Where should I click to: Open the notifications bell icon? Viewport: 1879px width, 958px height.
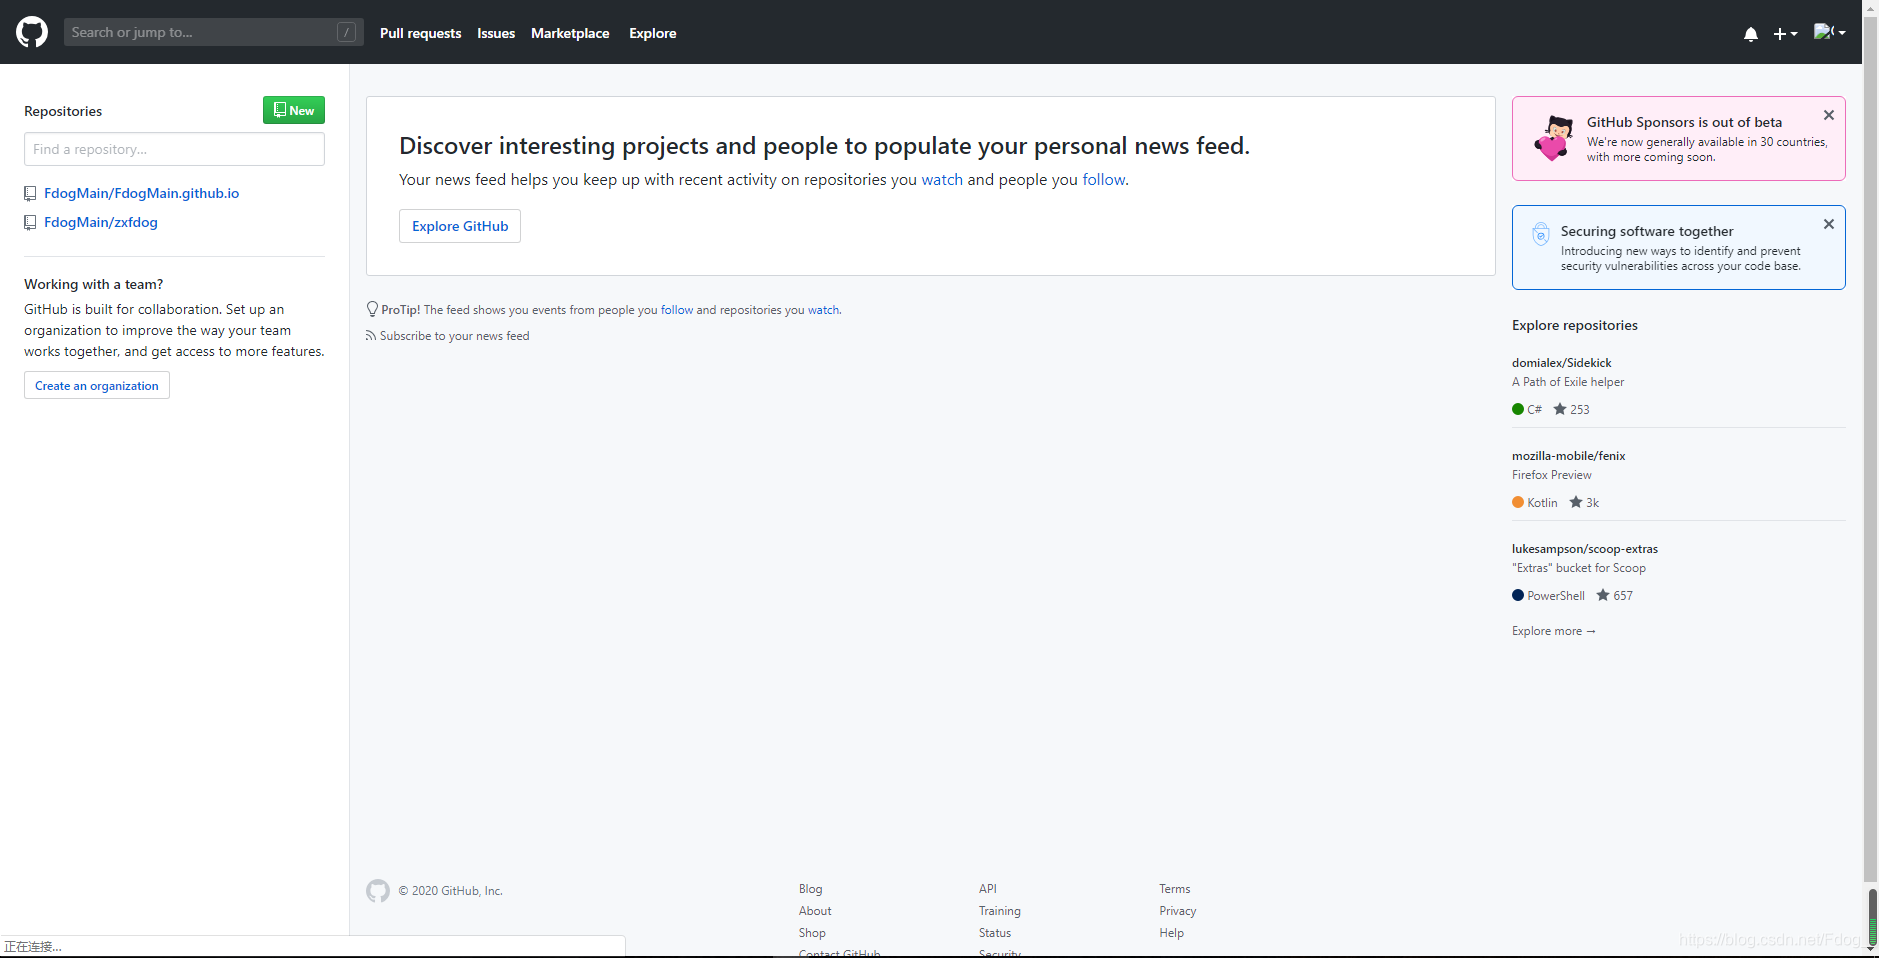click(1750, 34)
